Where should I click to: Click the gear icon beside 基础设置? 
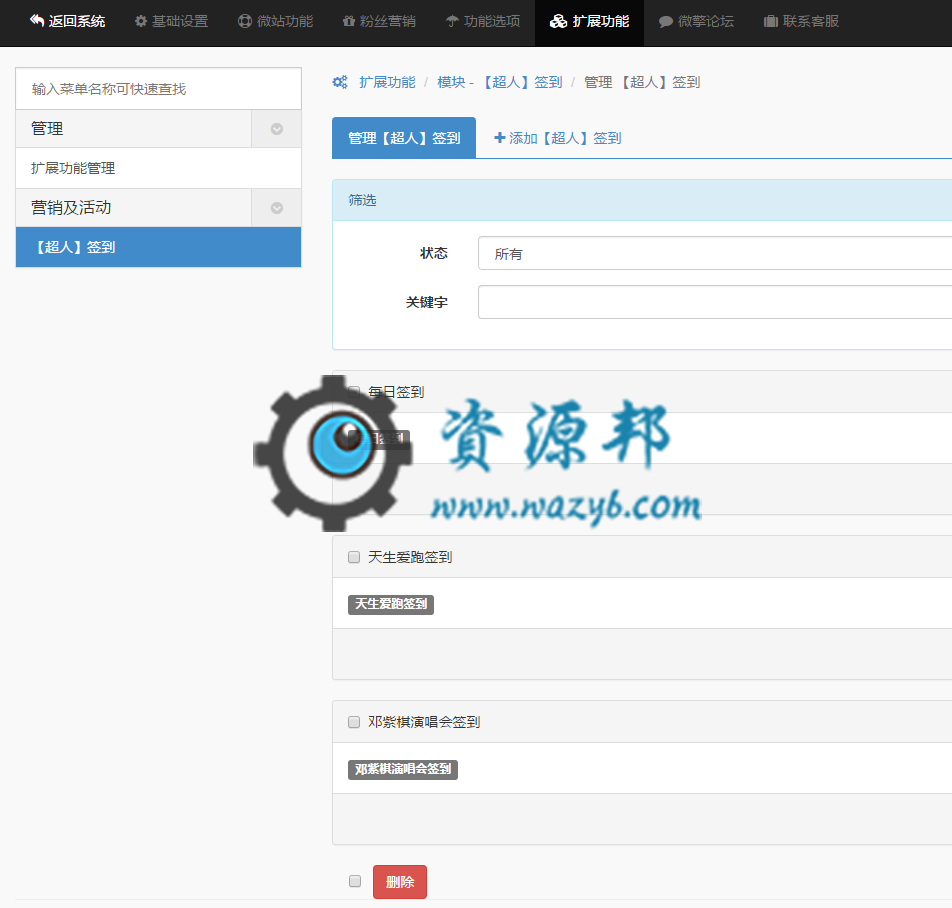pos(141,21)
